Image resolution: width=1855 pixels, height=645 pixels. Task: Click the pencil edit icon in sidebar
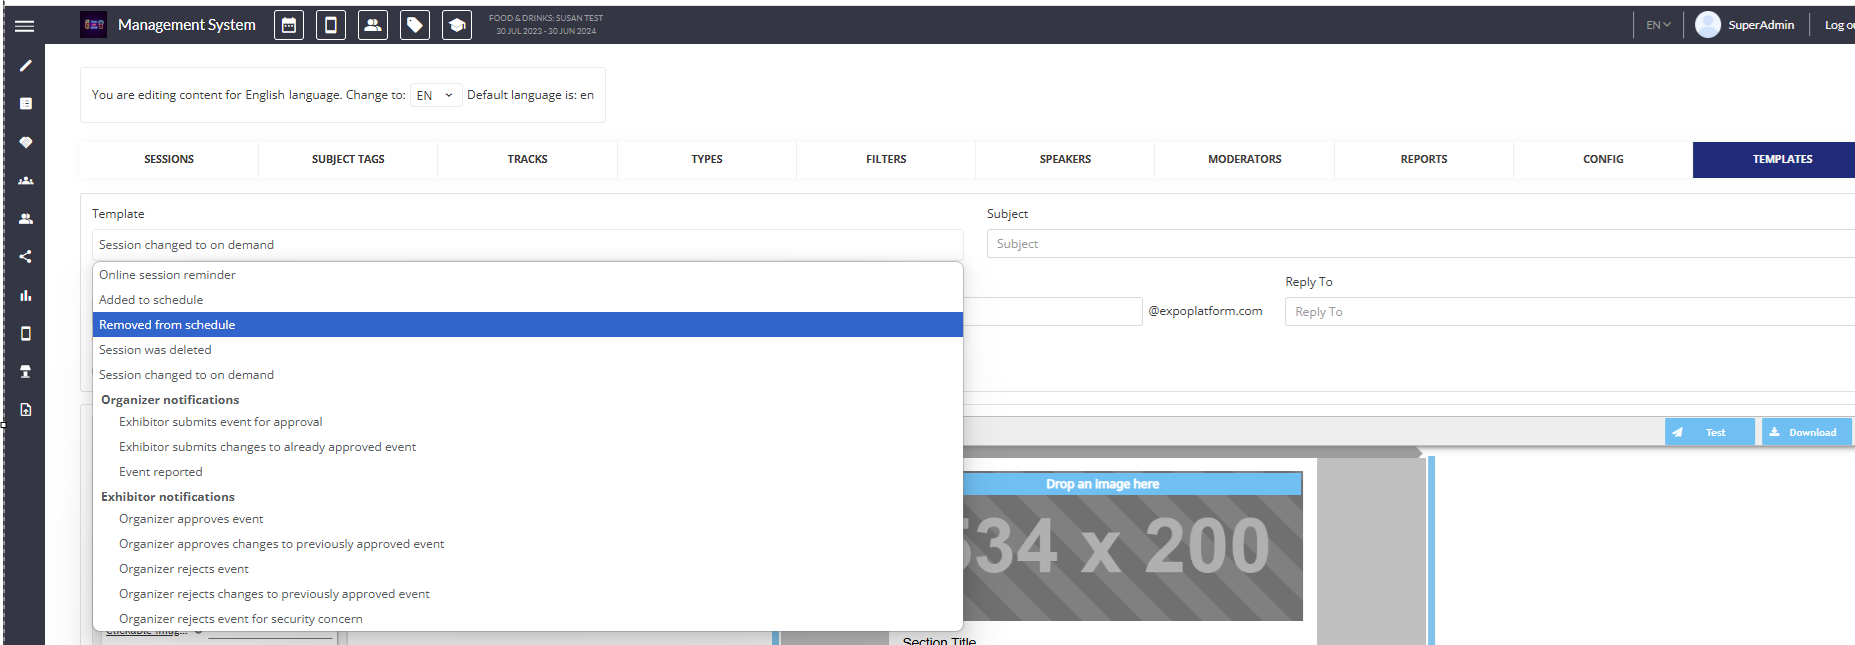click(x=26, y=66)
